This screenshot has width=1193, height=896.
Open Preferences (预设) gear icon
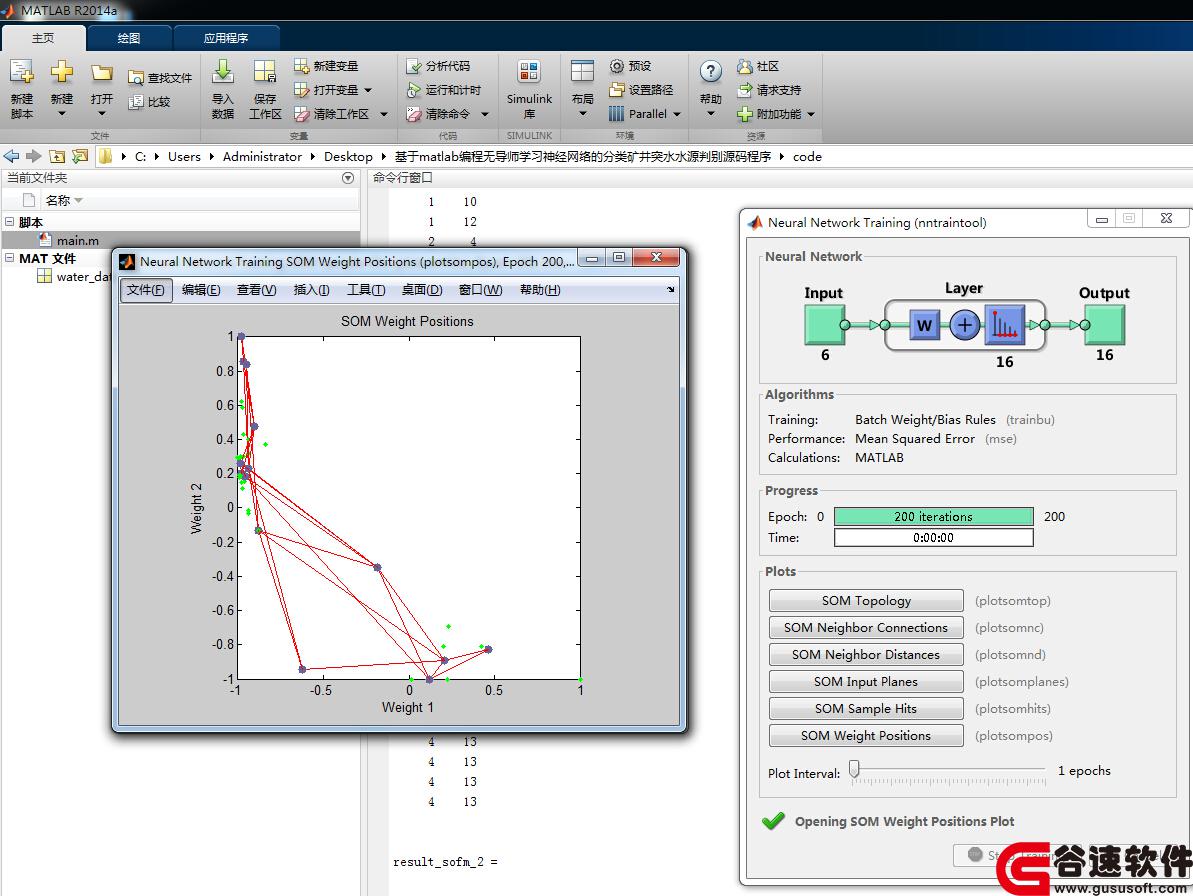click(616, 66)
